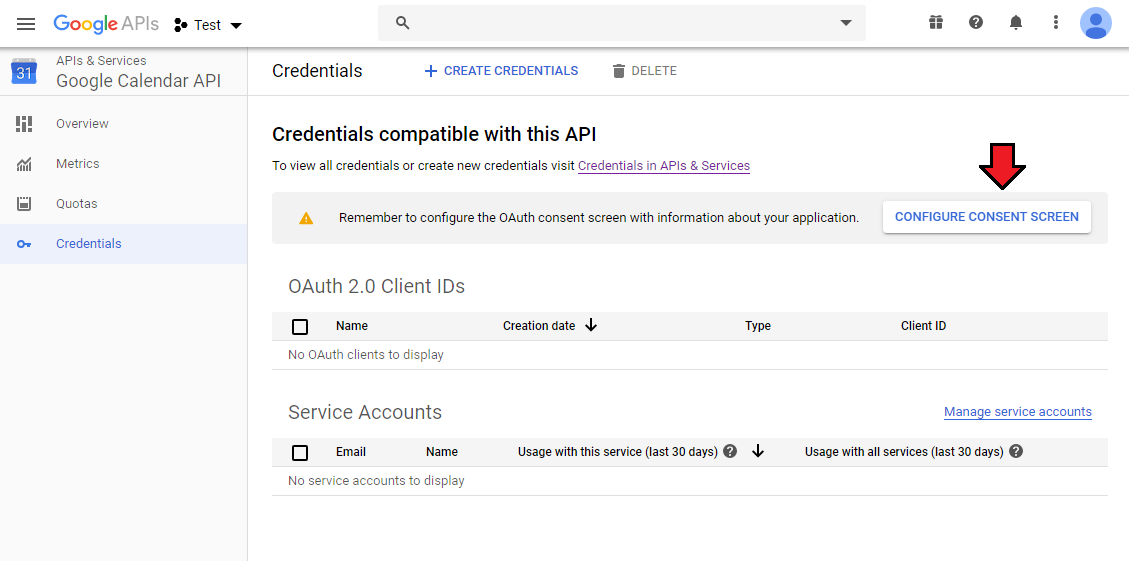1129x561 pixels.
Task: Click the search magnifier icon
Action: [x=403, y=23]
